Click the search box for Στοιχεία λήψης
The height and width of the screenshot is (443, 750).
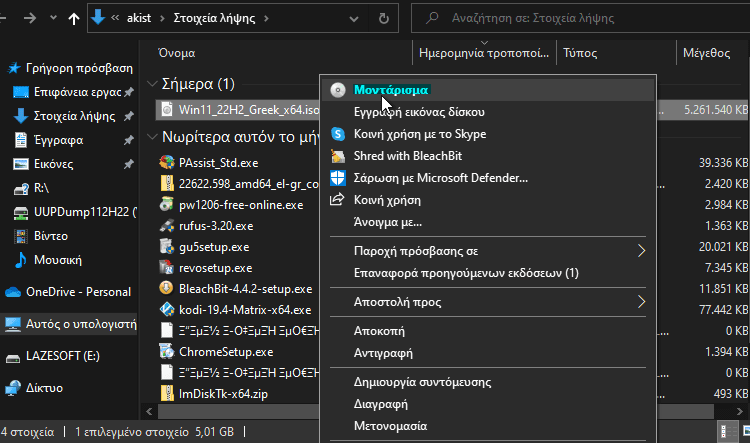pyautogui.click(x=580, y=18)
